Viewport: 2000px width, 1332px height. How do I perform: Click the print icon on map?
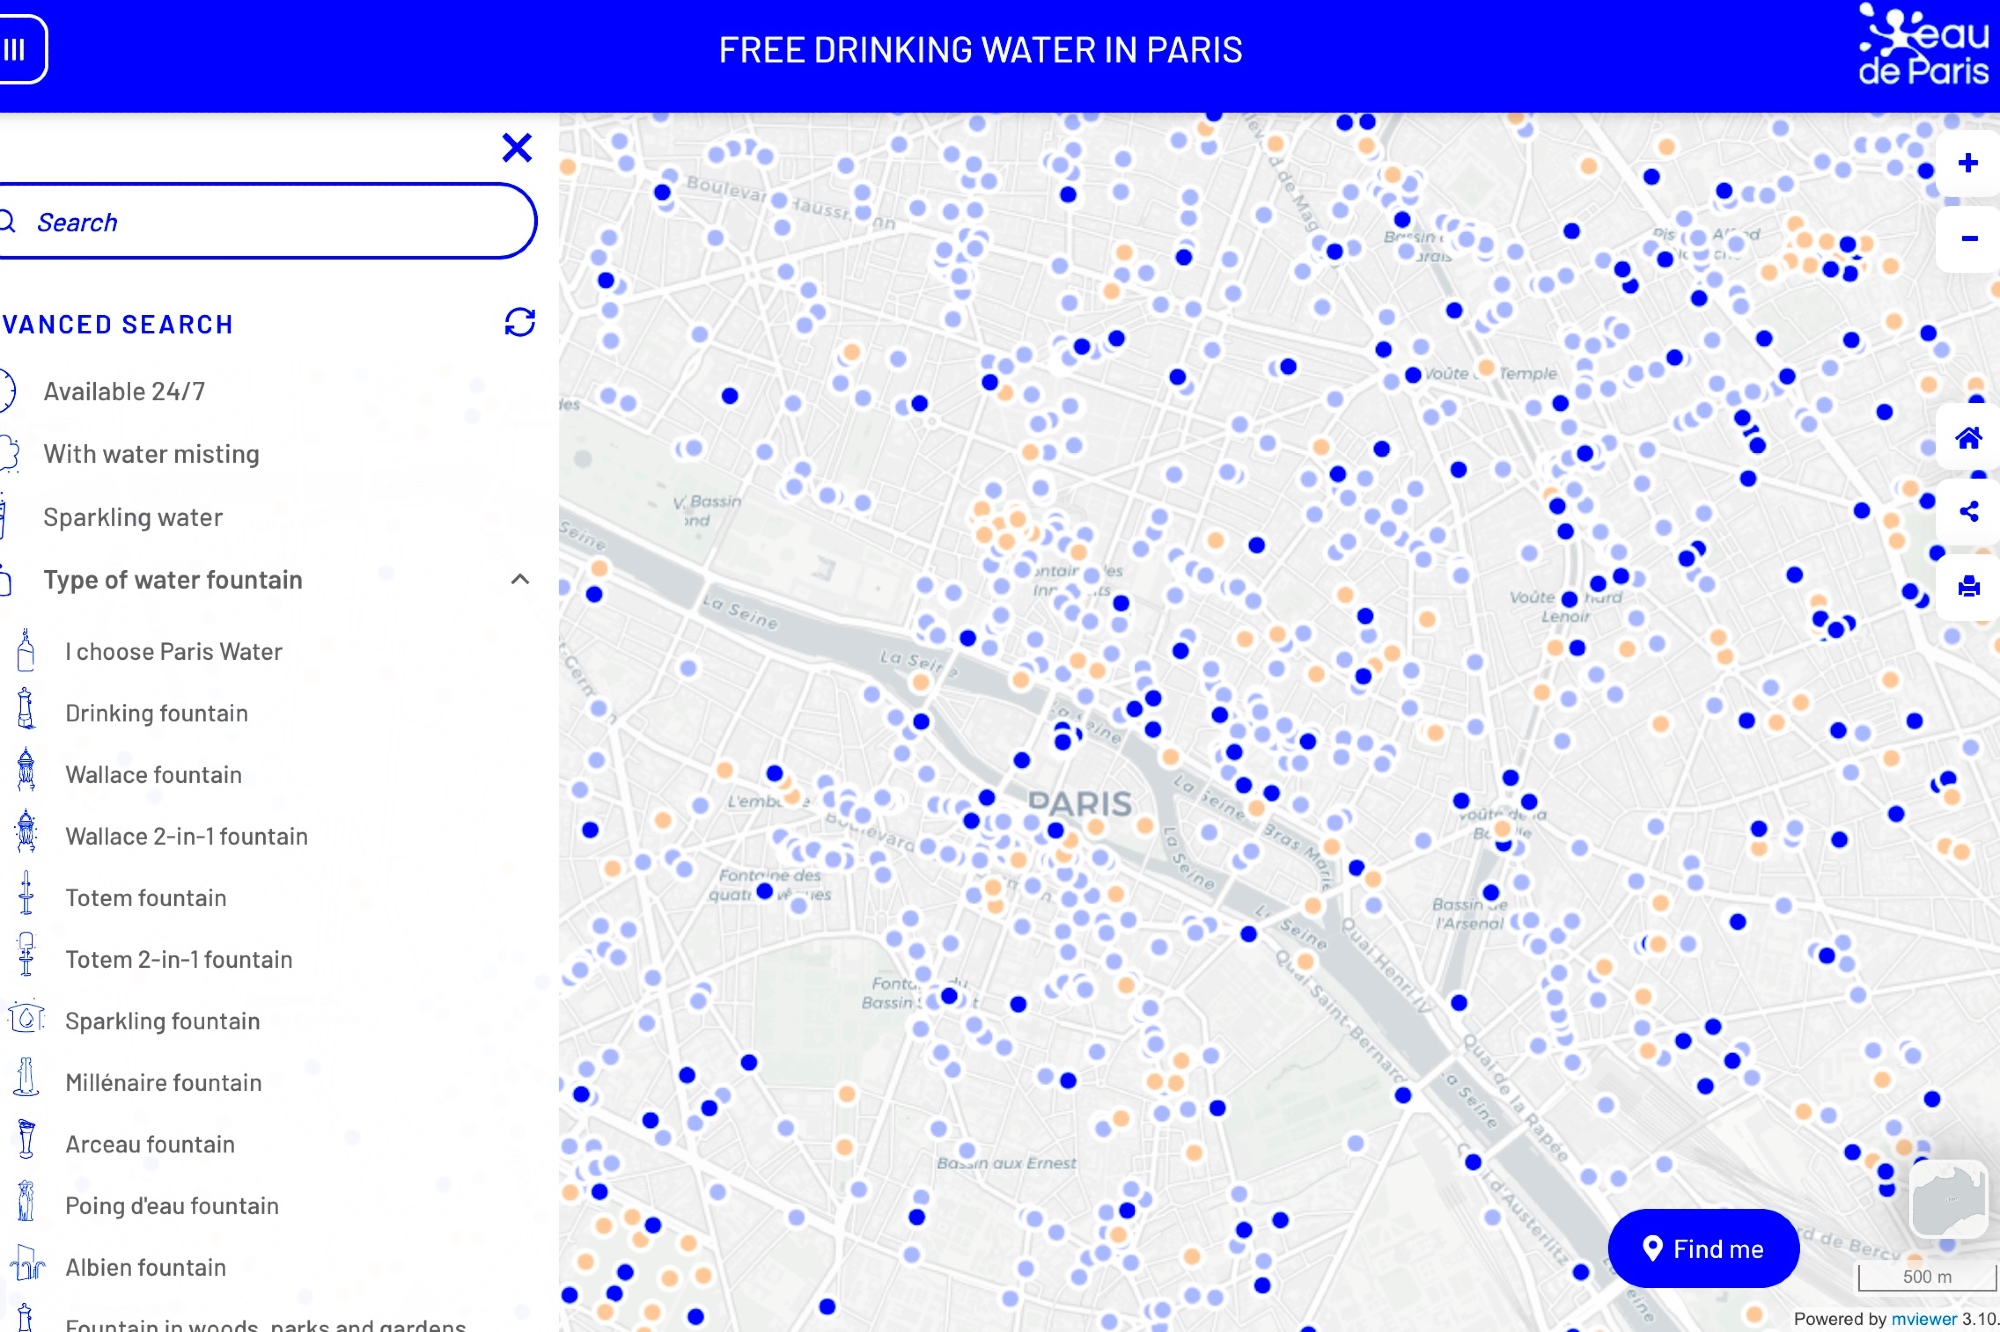(x=1968, y=587)
